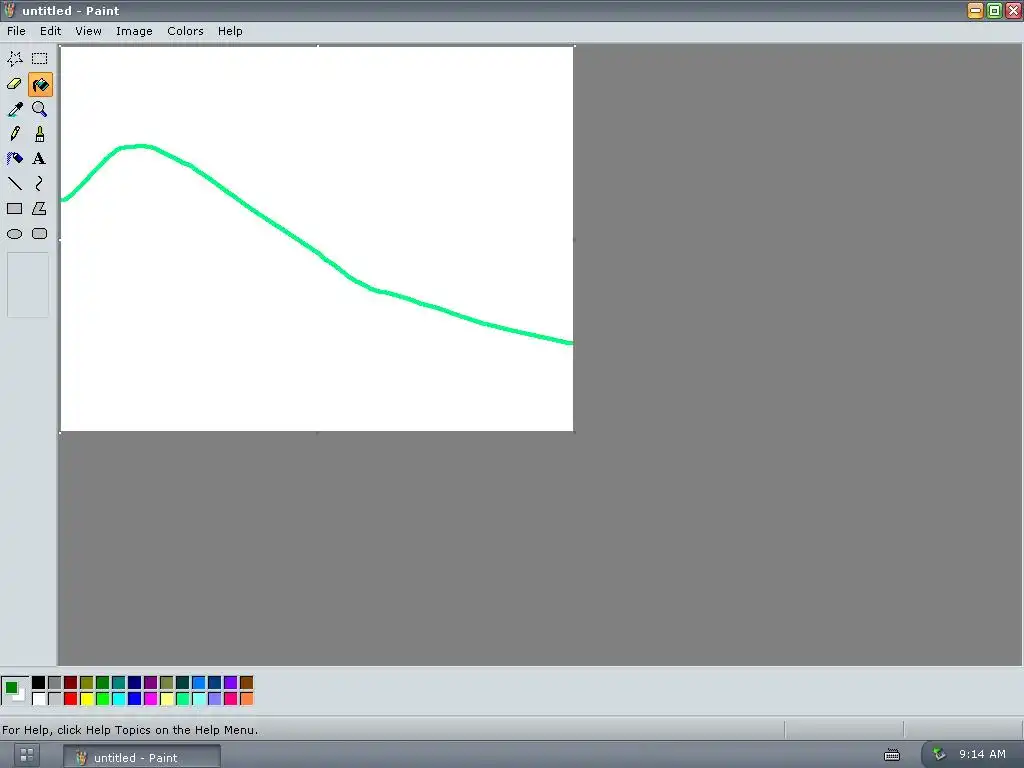Select the Polygon shape tool
Viewport: 1024px width, 768px height.
point(40,209)
